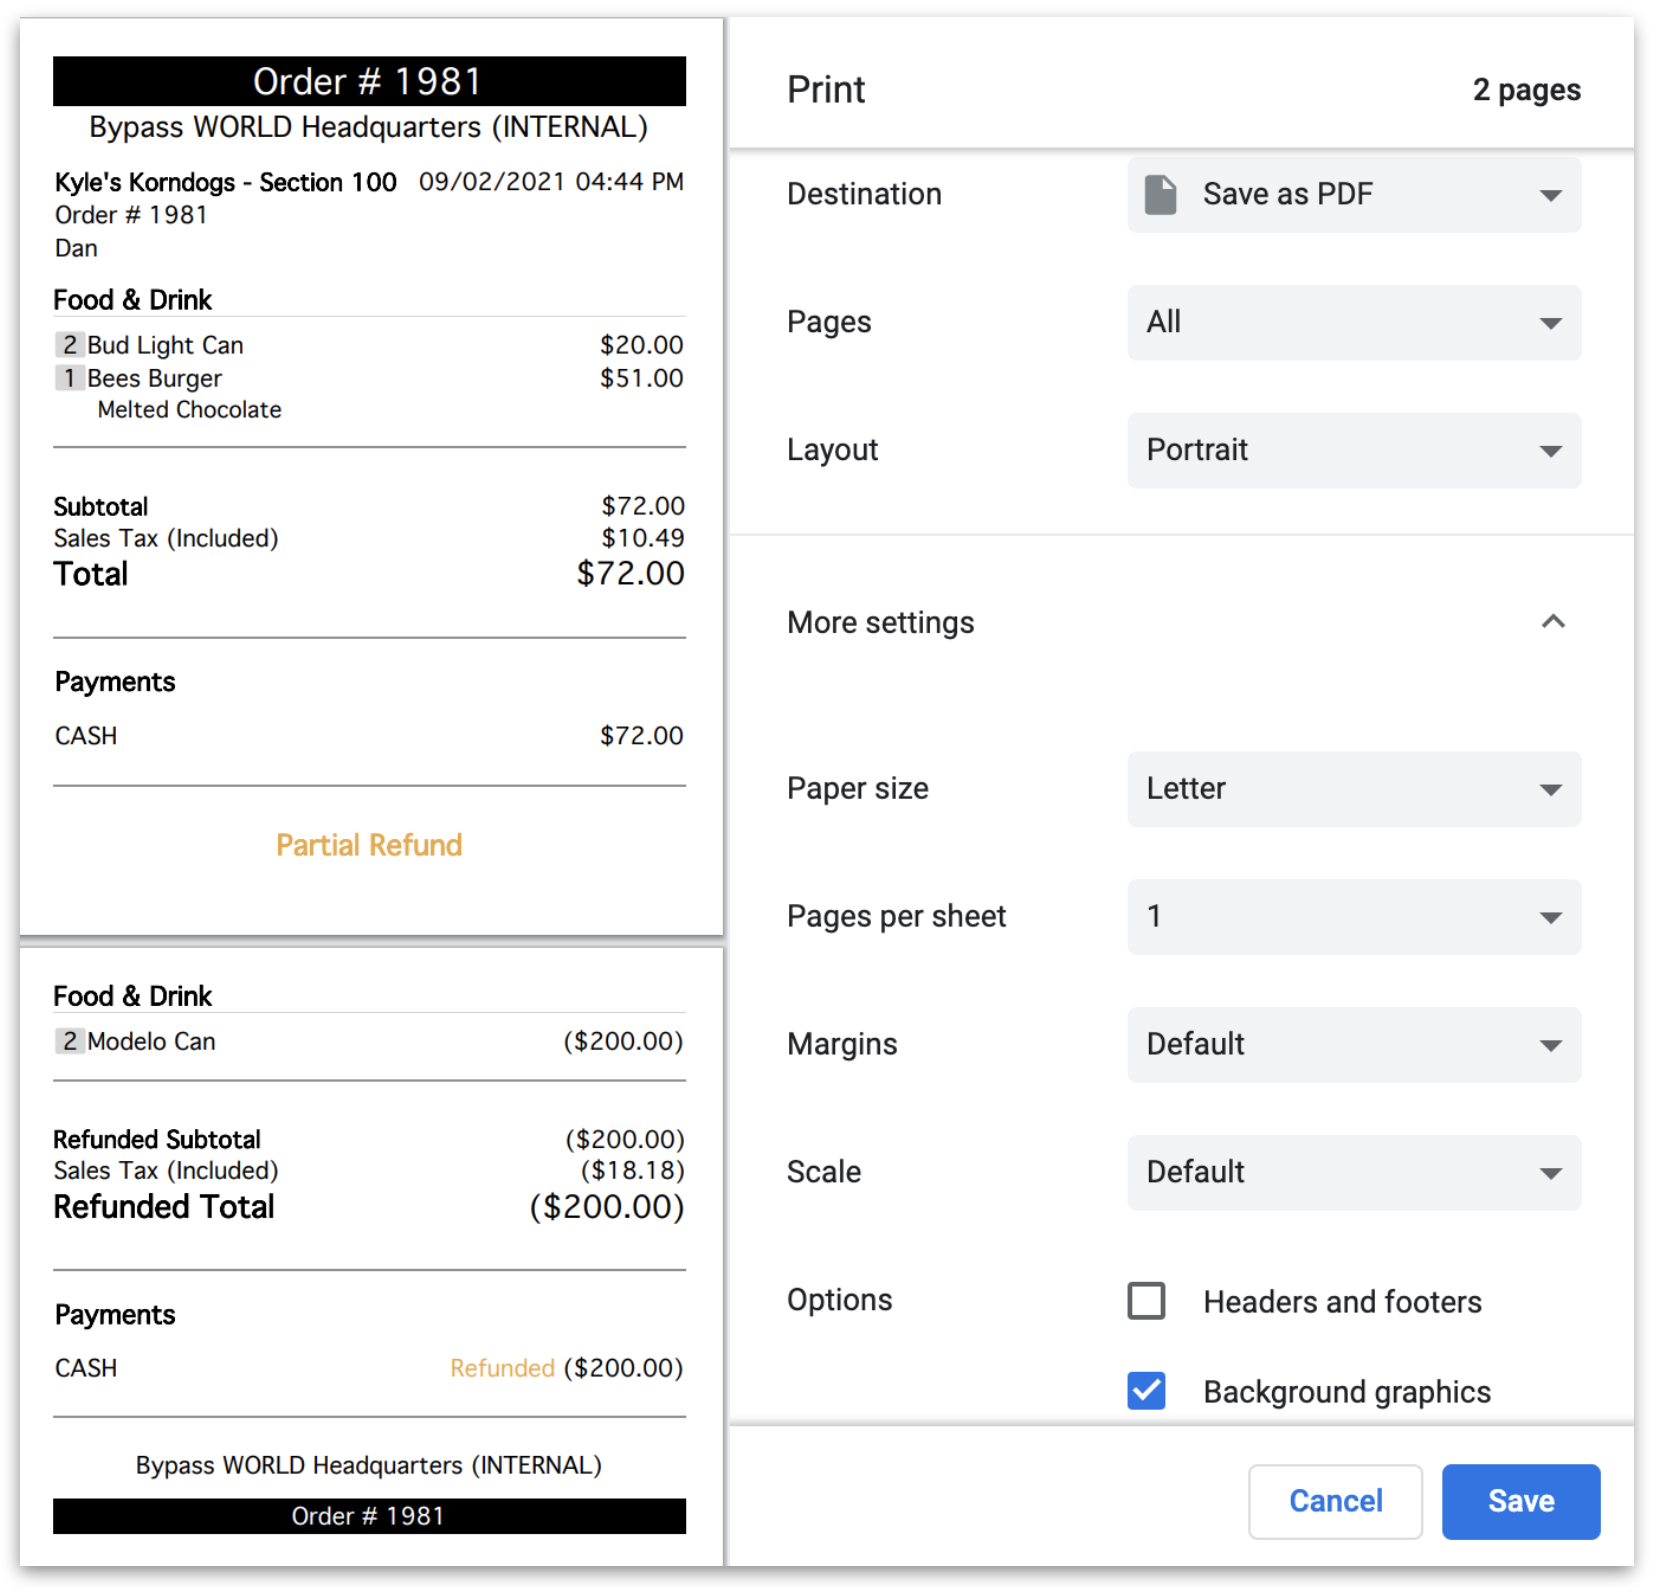Click the 2 pages count label

coord(1526,90)
